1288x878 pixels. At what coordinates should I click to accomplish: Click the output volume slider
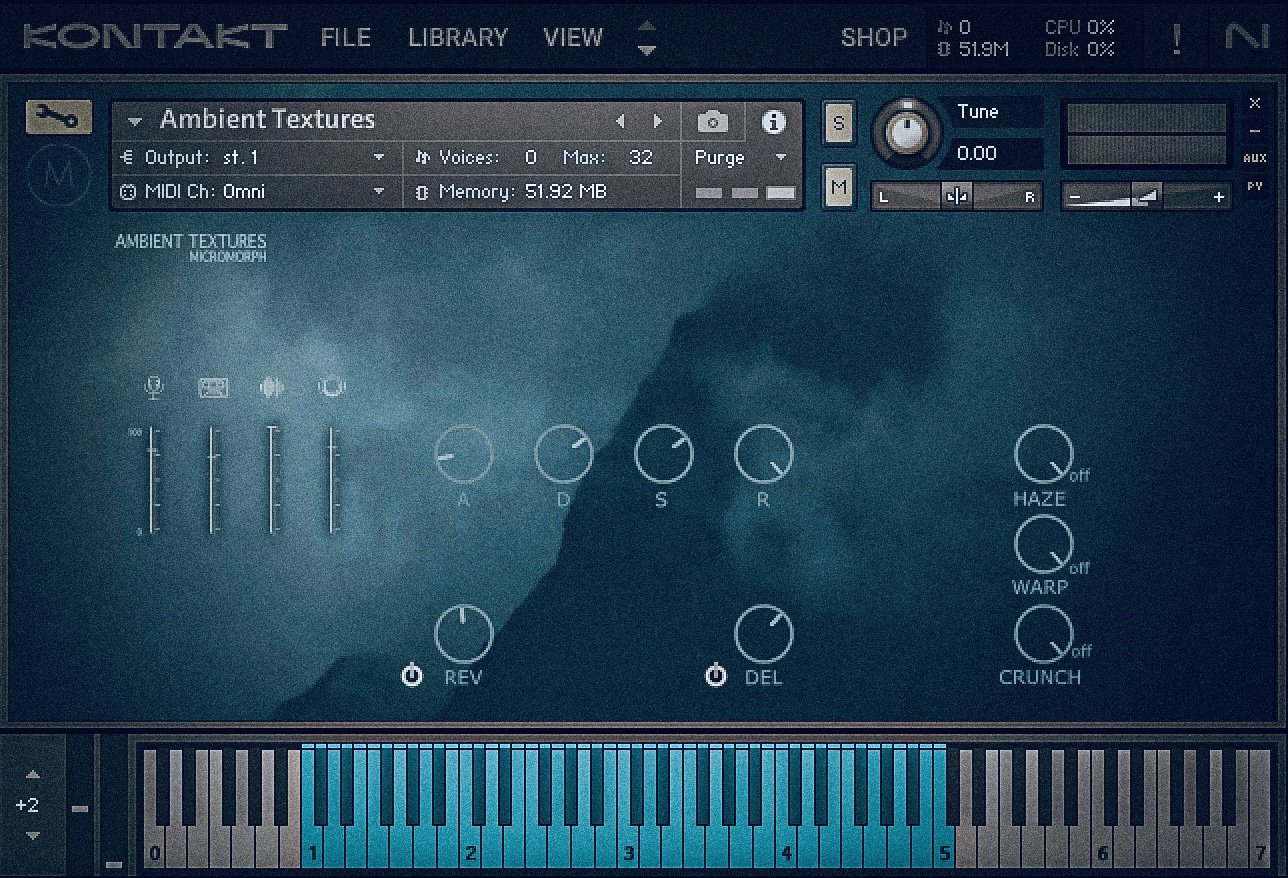(1145, 197)
